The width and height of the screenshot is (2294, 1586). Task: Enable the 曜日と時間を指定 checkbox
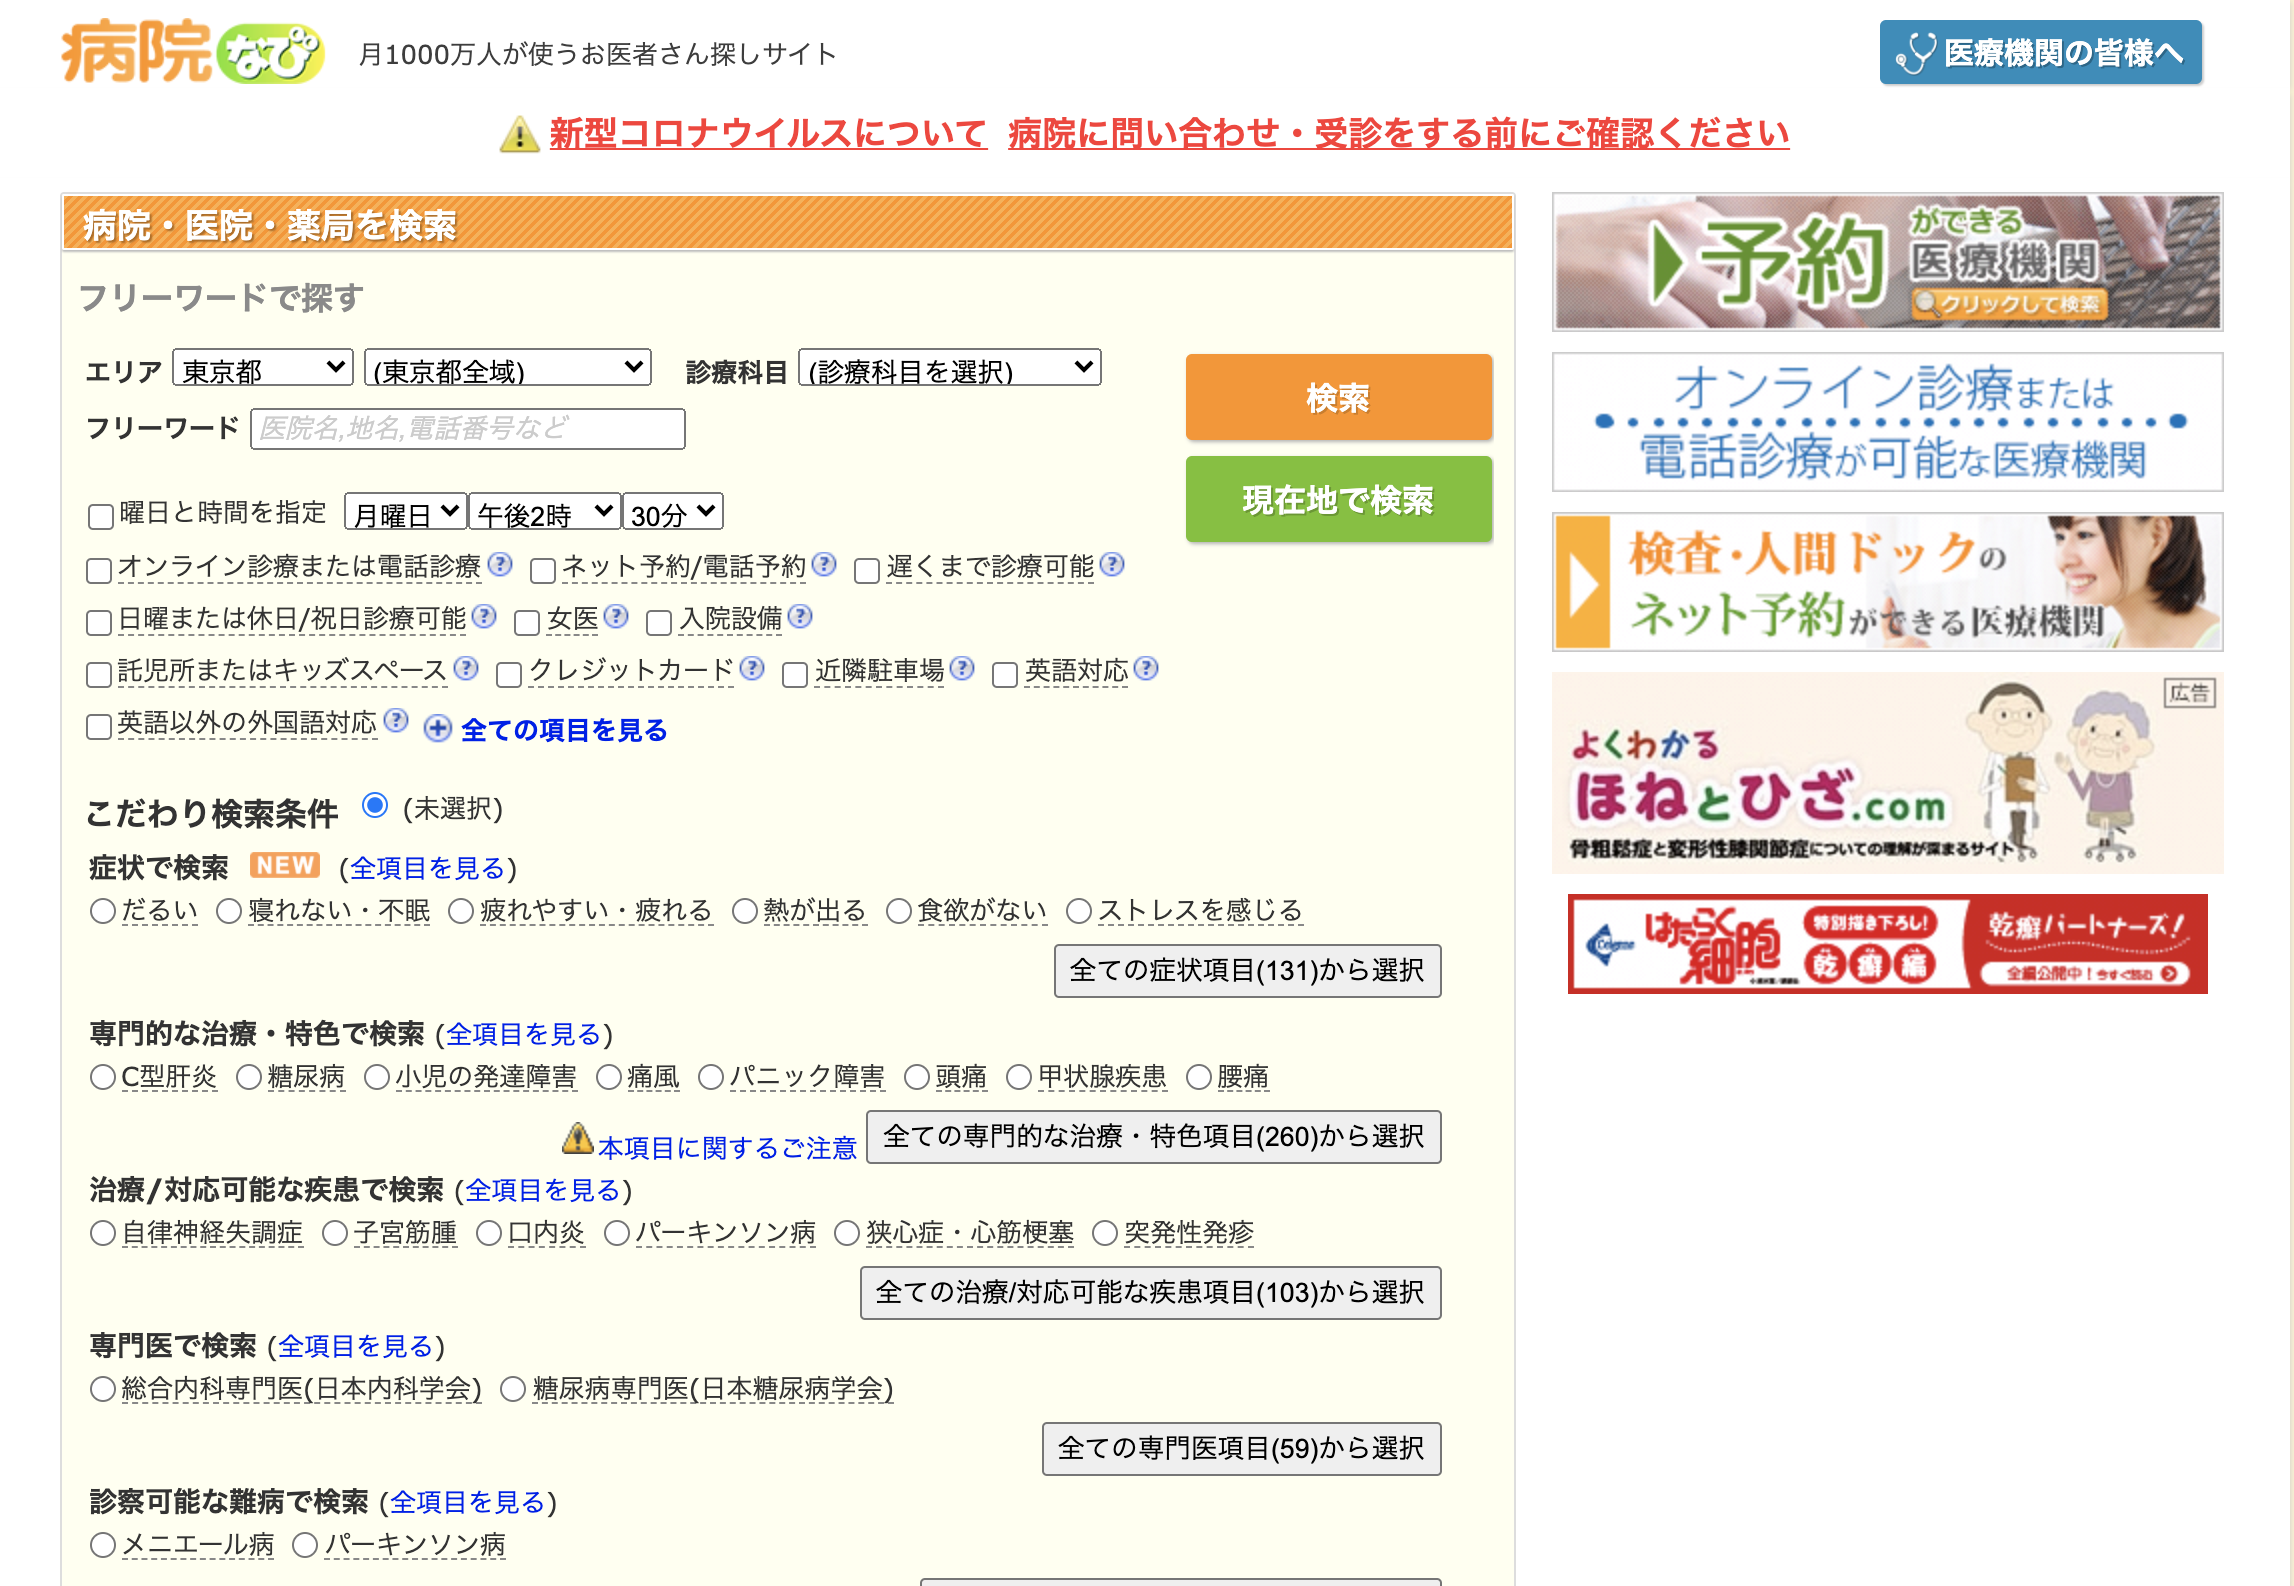point(98,514)
